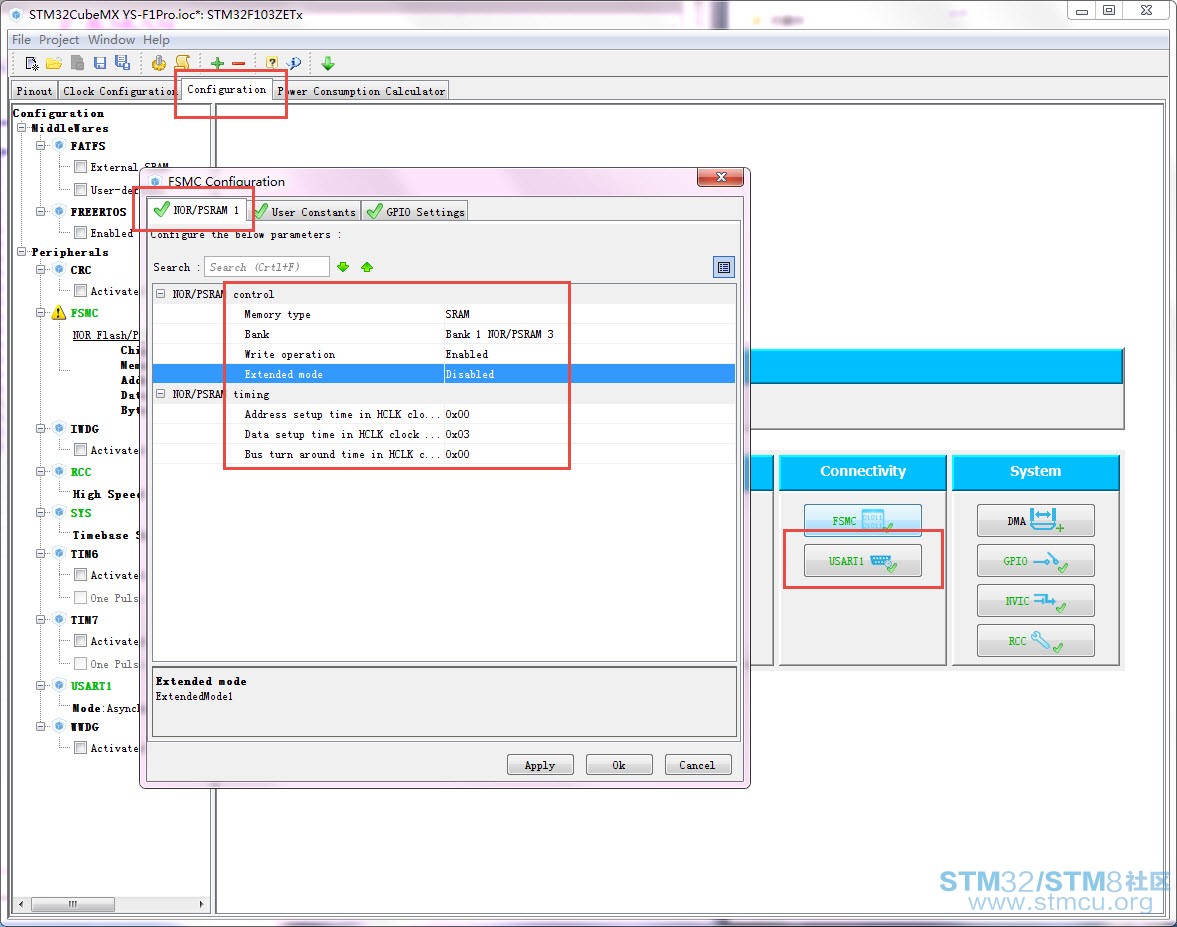Click the Generate Report scroll icon
This screenshot has width=1177, height=927.
[x=182, y=62]
